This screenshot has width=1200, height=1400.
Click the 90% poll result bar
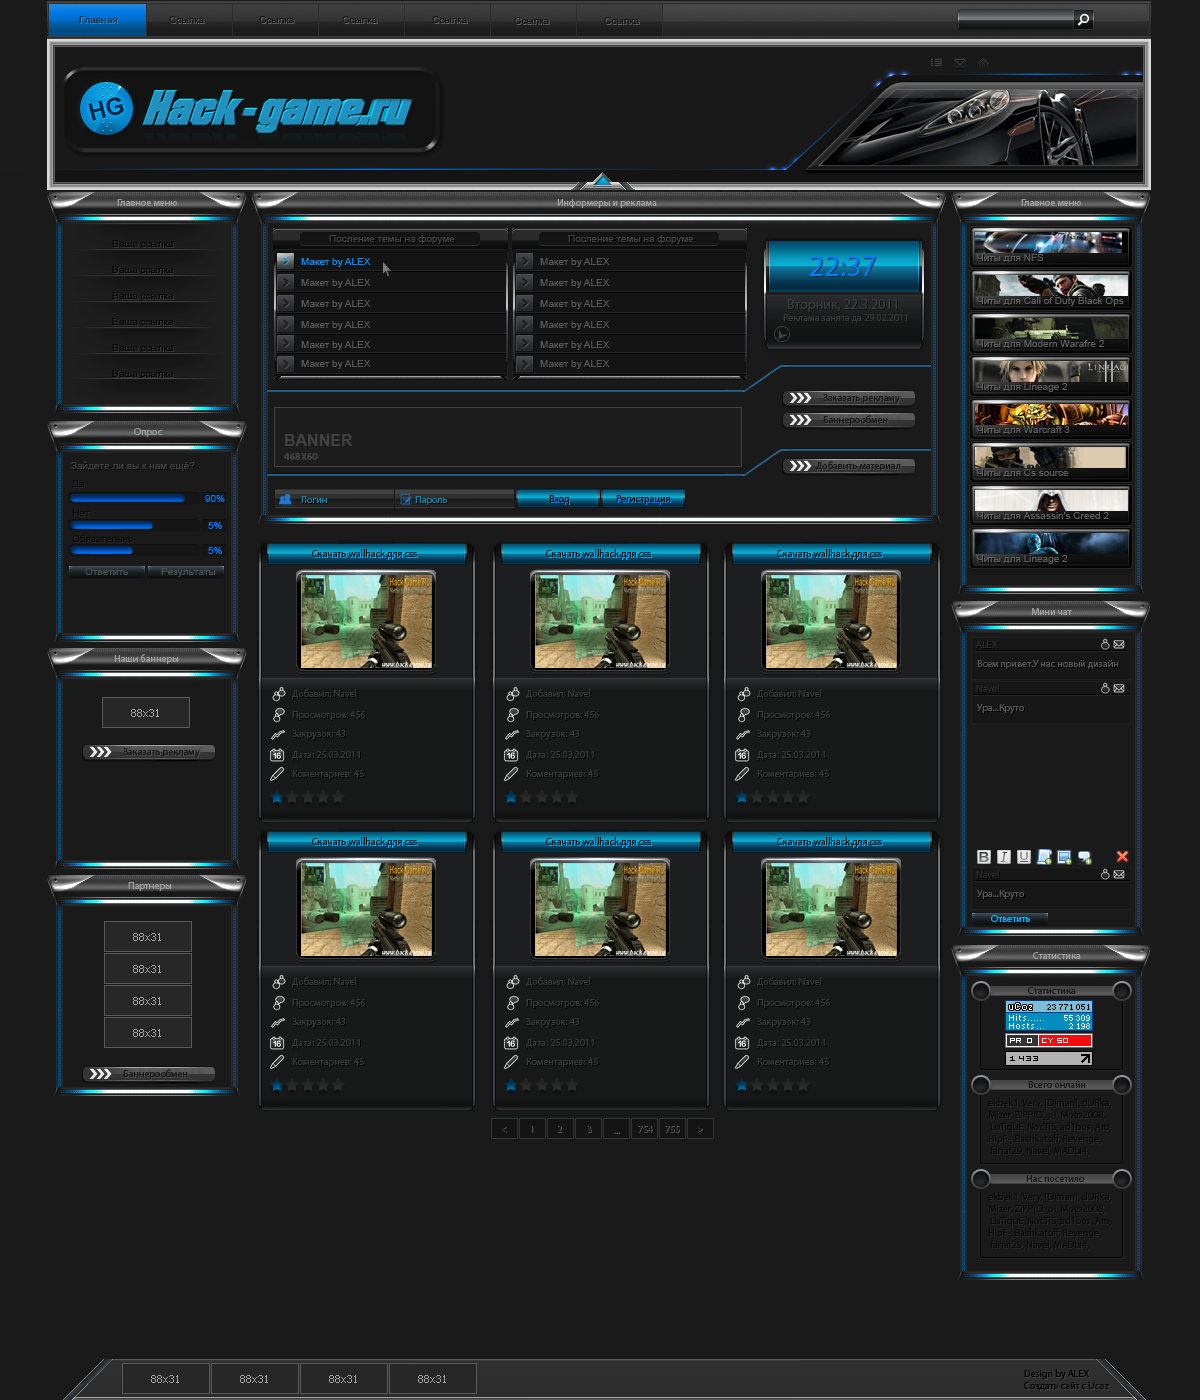[x=127, y=497]
